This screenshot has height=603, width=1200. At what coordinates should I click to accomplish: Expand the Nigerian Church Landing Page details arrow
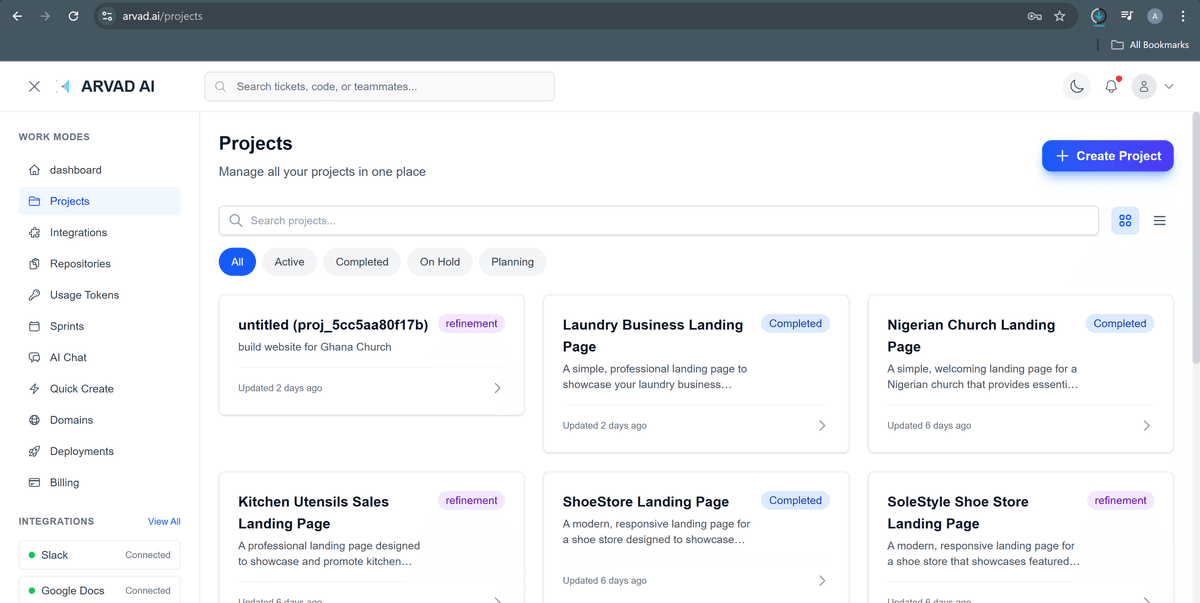pos(1146,425)
